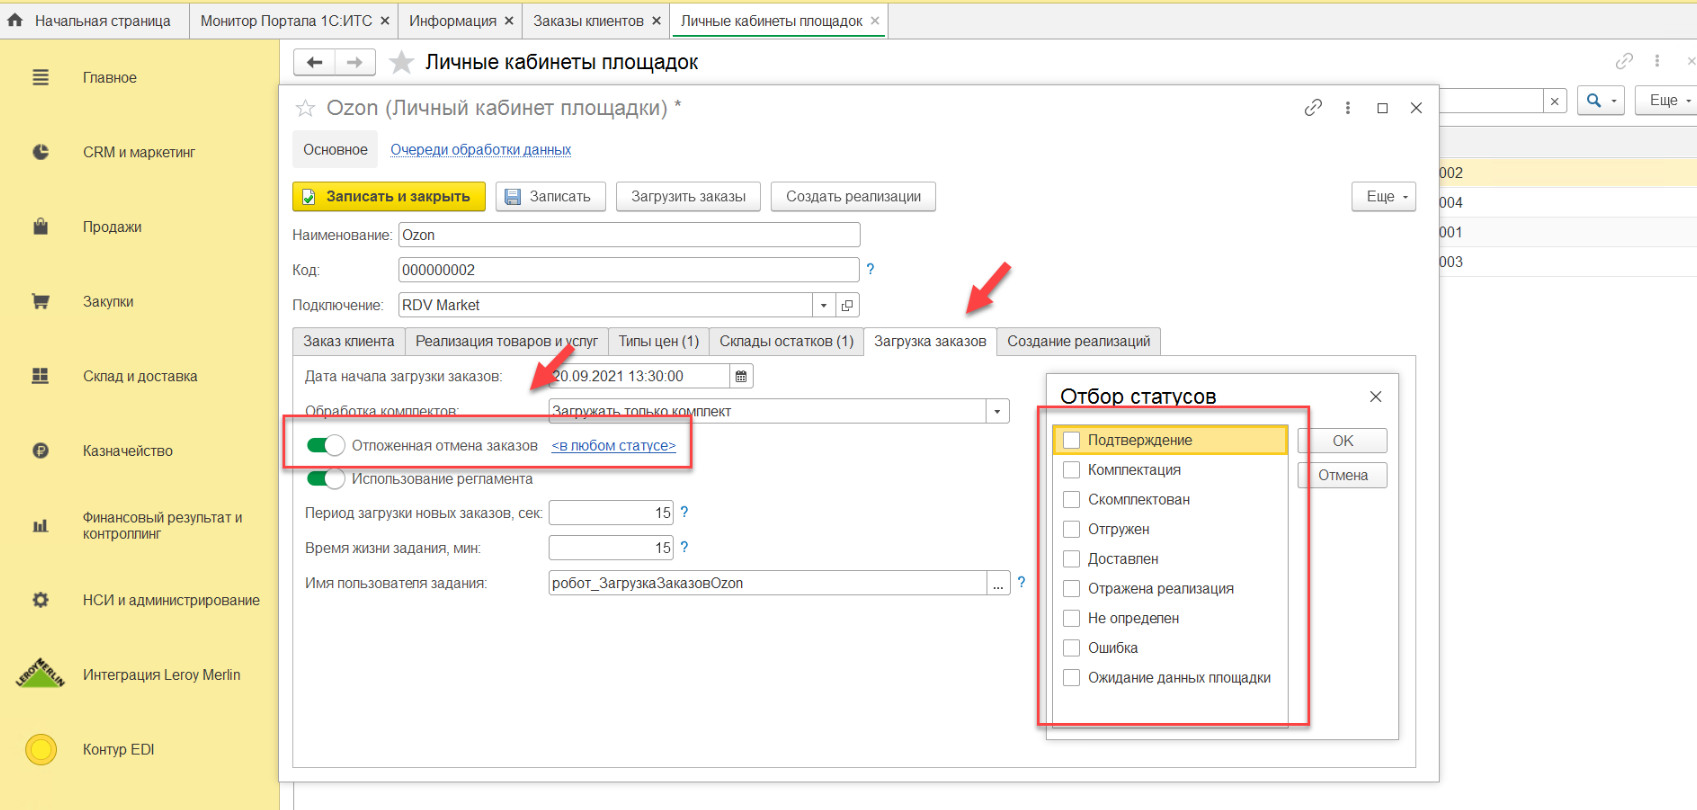1697x810 pixels.
Task: Click the calendar icon beside order start date
Action: coord(741,376)
